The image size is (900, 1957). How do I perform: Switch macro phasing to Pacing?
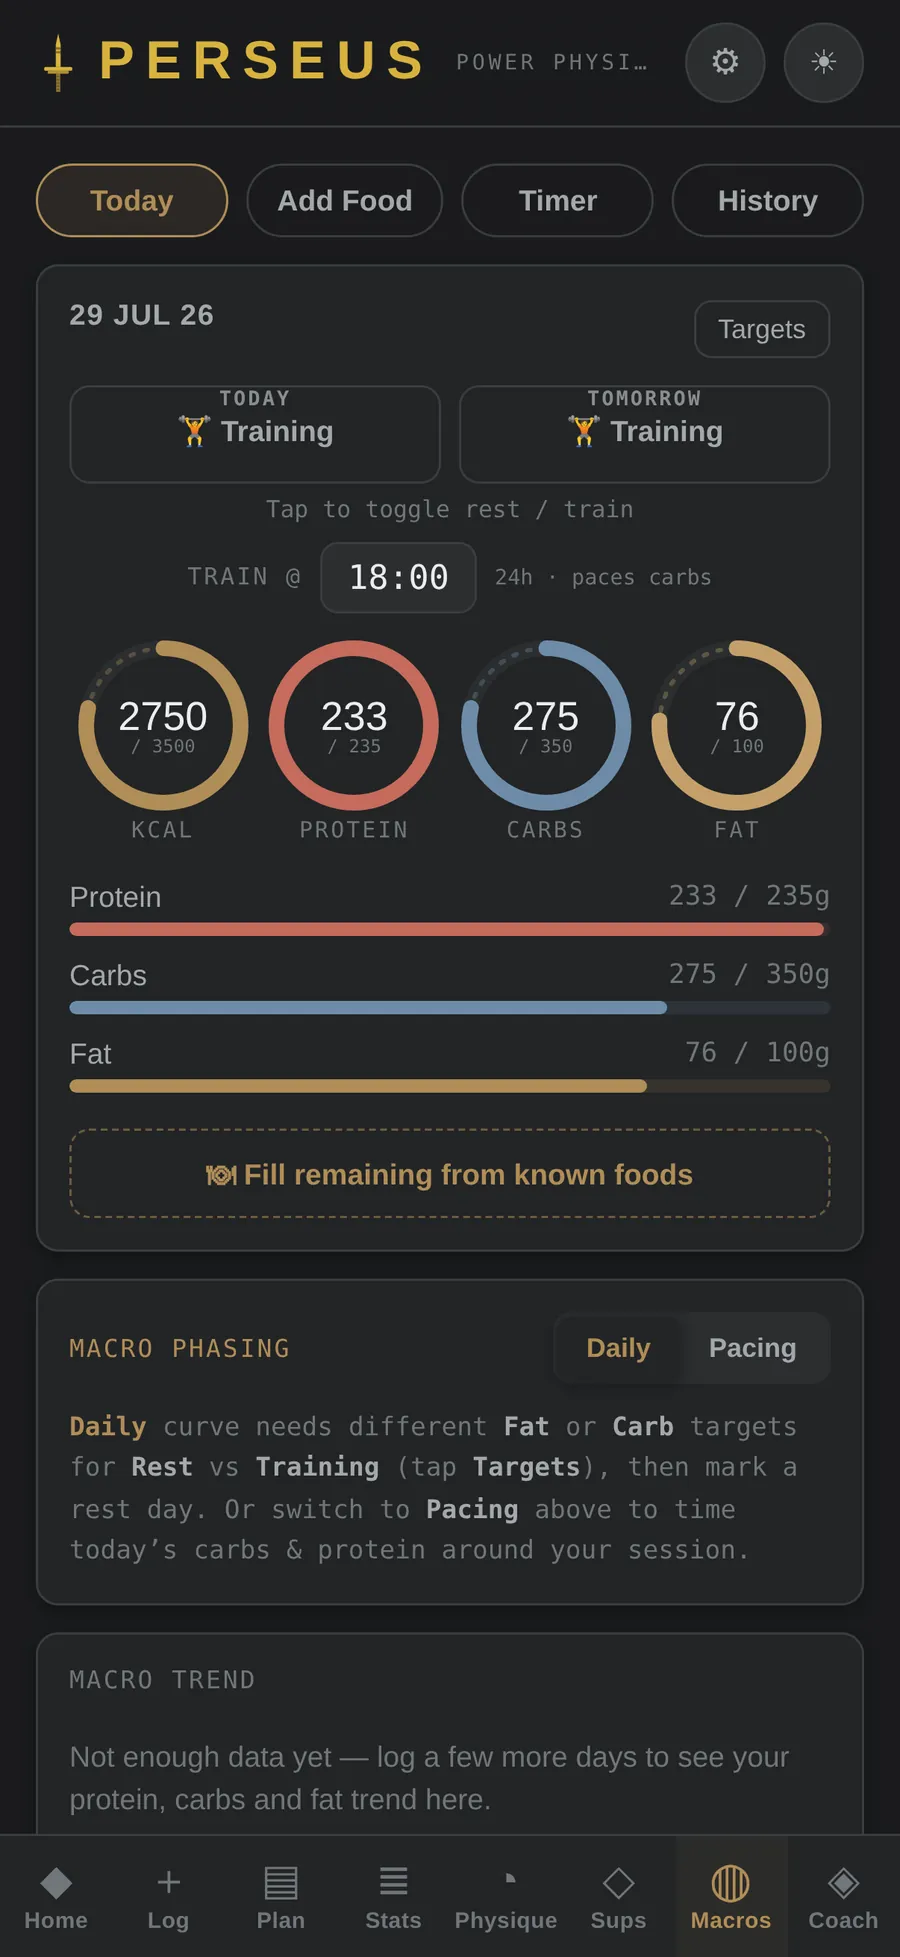pyautogui.click(x=752, y=1348)
